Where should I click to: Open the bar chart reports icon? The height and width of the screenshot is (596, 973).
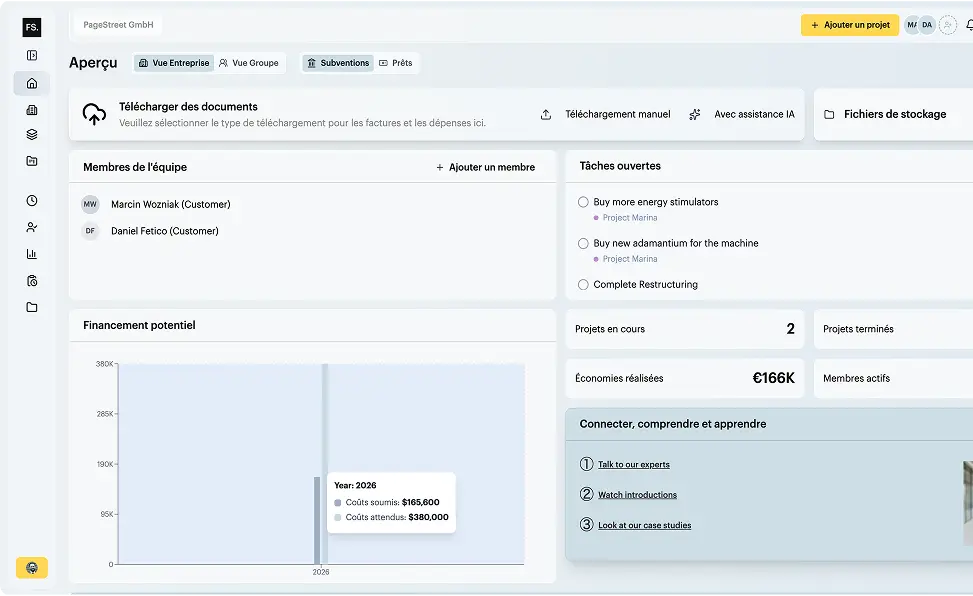point(32,254)
